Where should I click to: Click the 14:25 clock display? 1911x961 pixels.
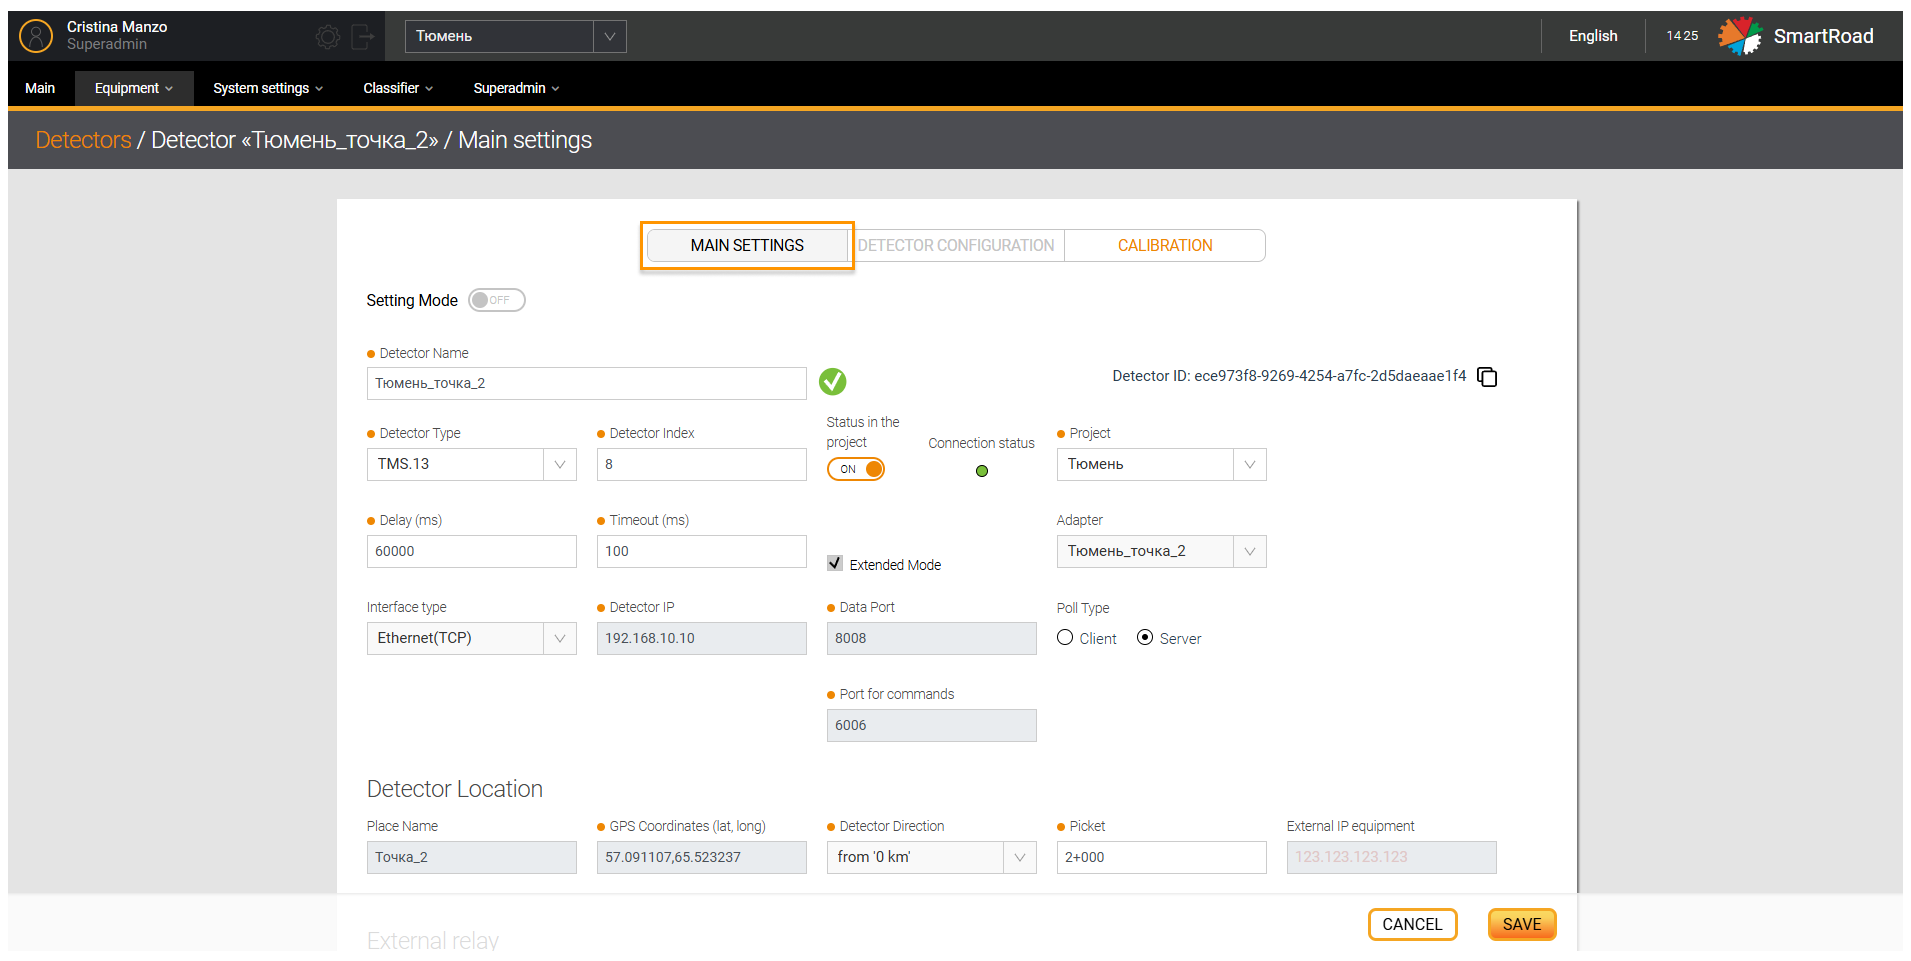(1682, 36)
